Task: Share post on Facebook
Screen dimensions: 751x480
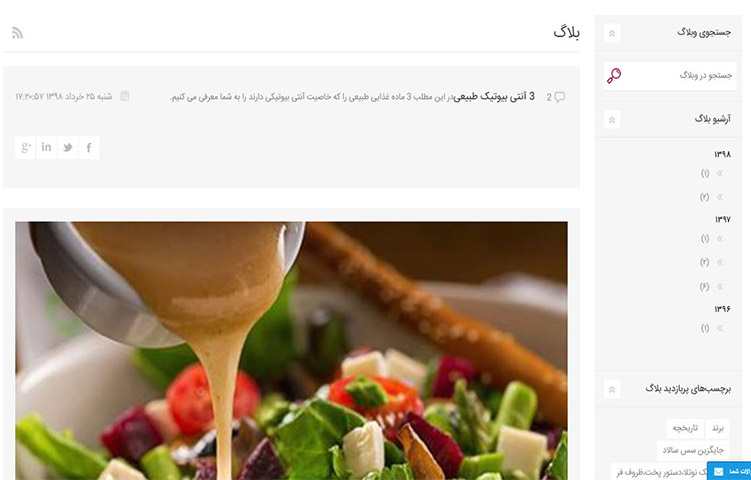Action: (x=89, y=148)
